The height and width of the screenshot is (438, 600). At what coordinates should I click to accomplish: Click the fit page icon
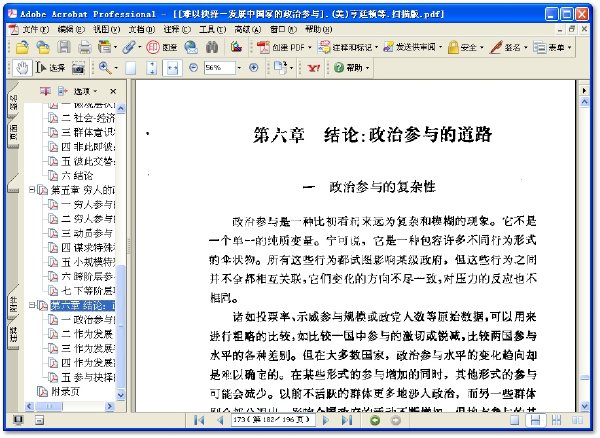pyautogui.click(x=152, y=68)
